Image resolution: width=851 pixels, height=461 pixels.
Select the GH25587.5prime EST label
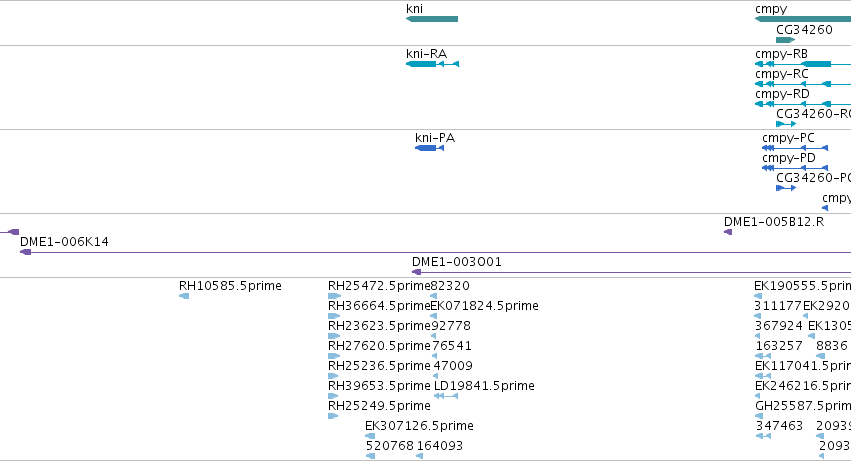click(x=803, y=406)
